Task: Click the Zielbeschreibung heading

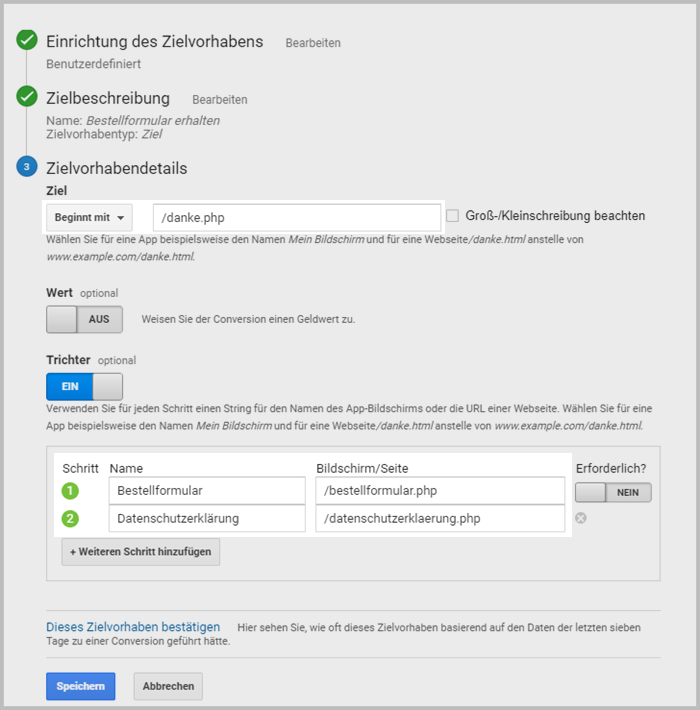Action: pos(108,98)
